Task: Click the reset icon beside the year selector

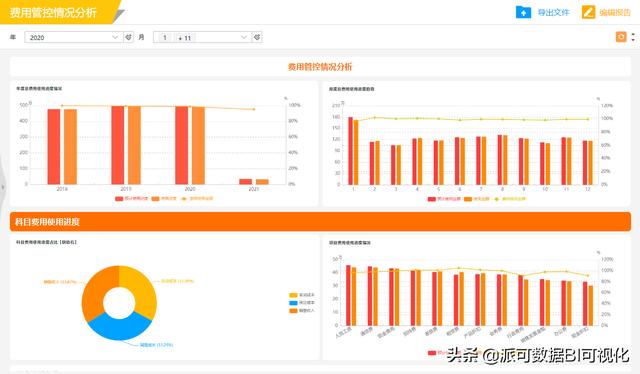Action: coord(128,37)
